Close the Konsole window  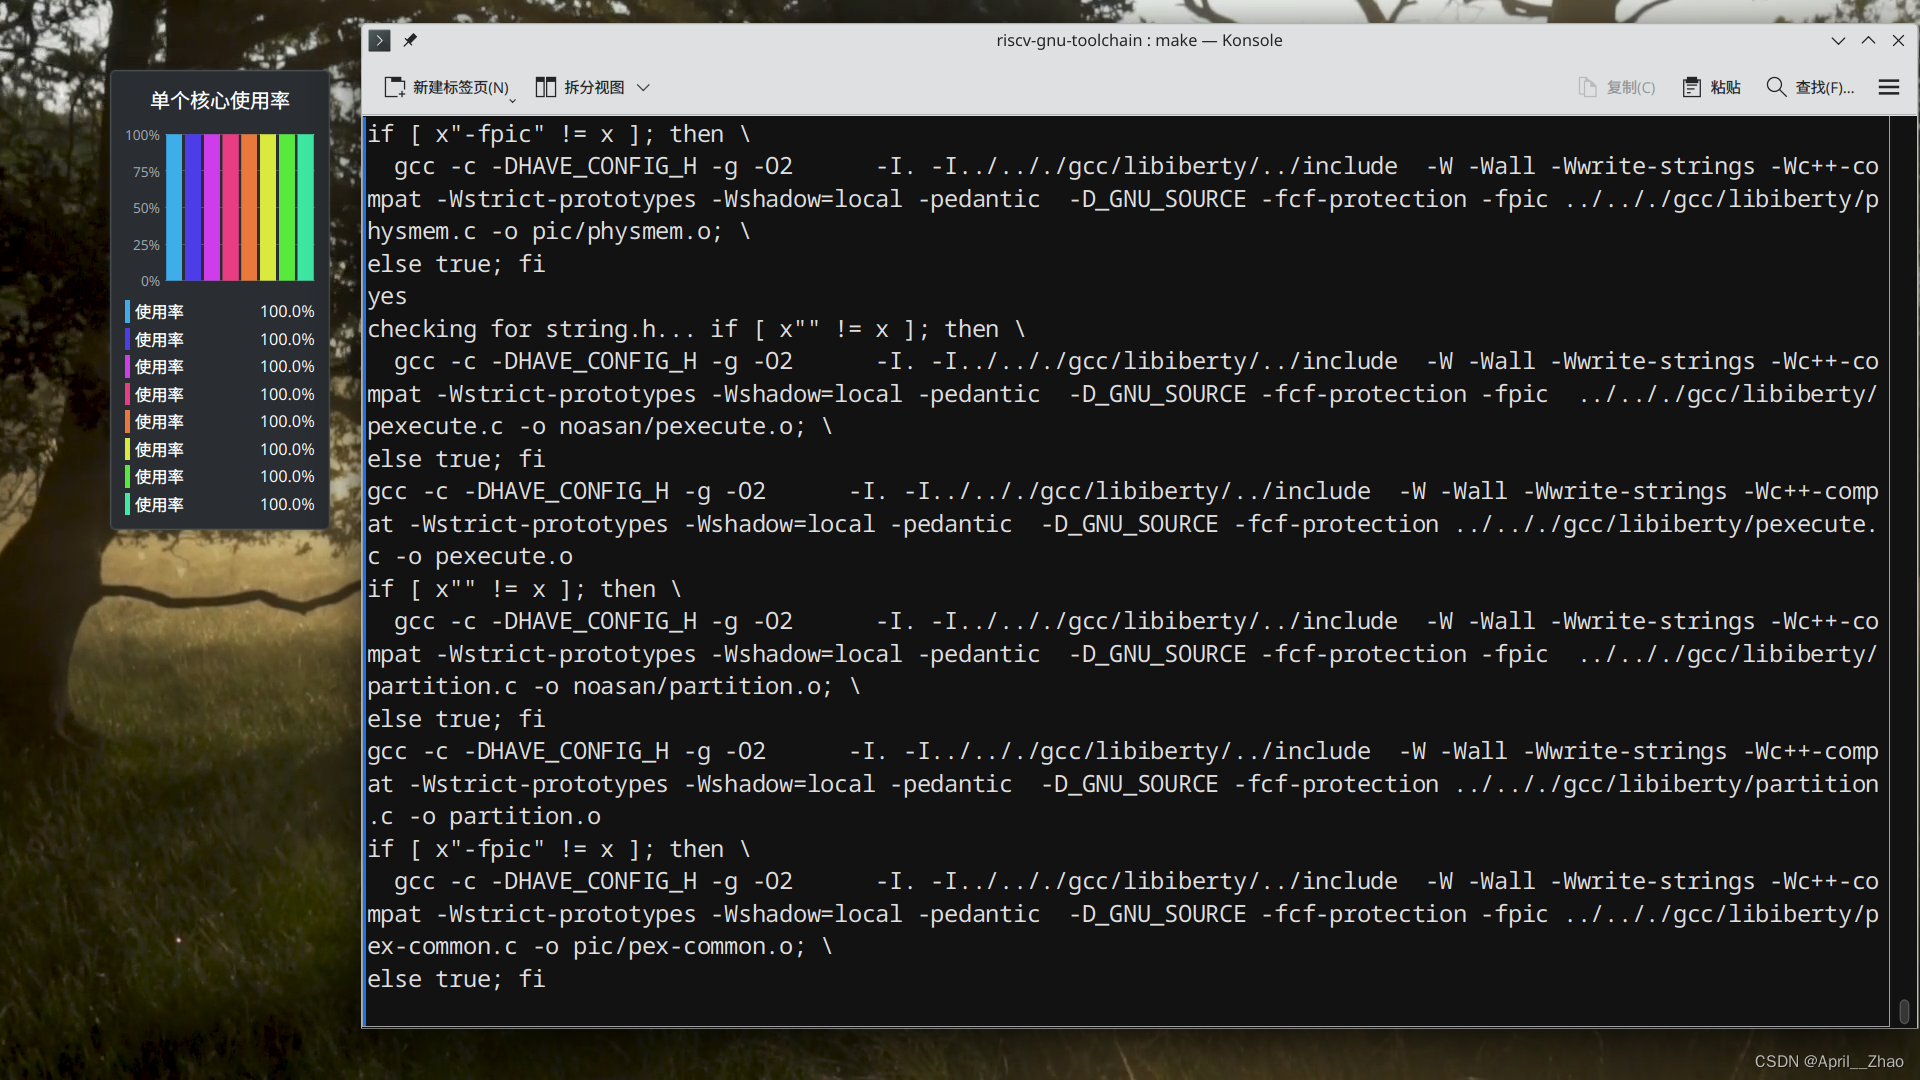point(1898,41)
